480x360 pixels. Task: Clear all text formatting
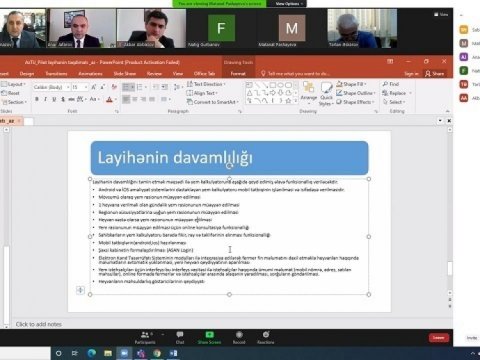pos(114,87)
